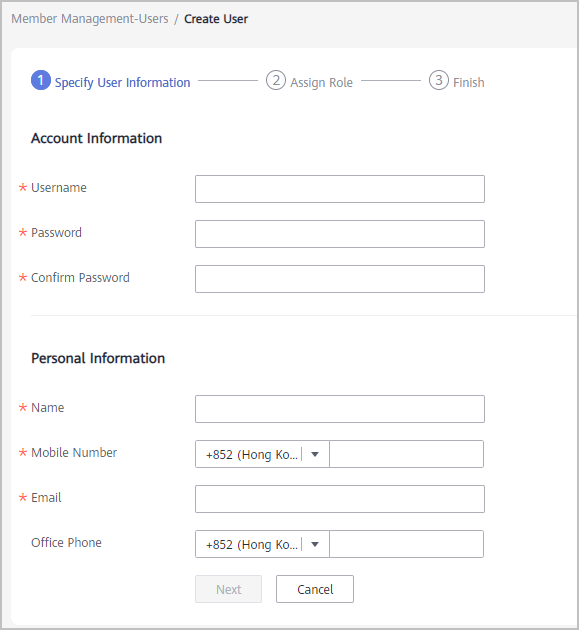Screen dimensions: 579x630
Task: Open the Mobile Number country code dropdown
Action: (x=262, y=454)
